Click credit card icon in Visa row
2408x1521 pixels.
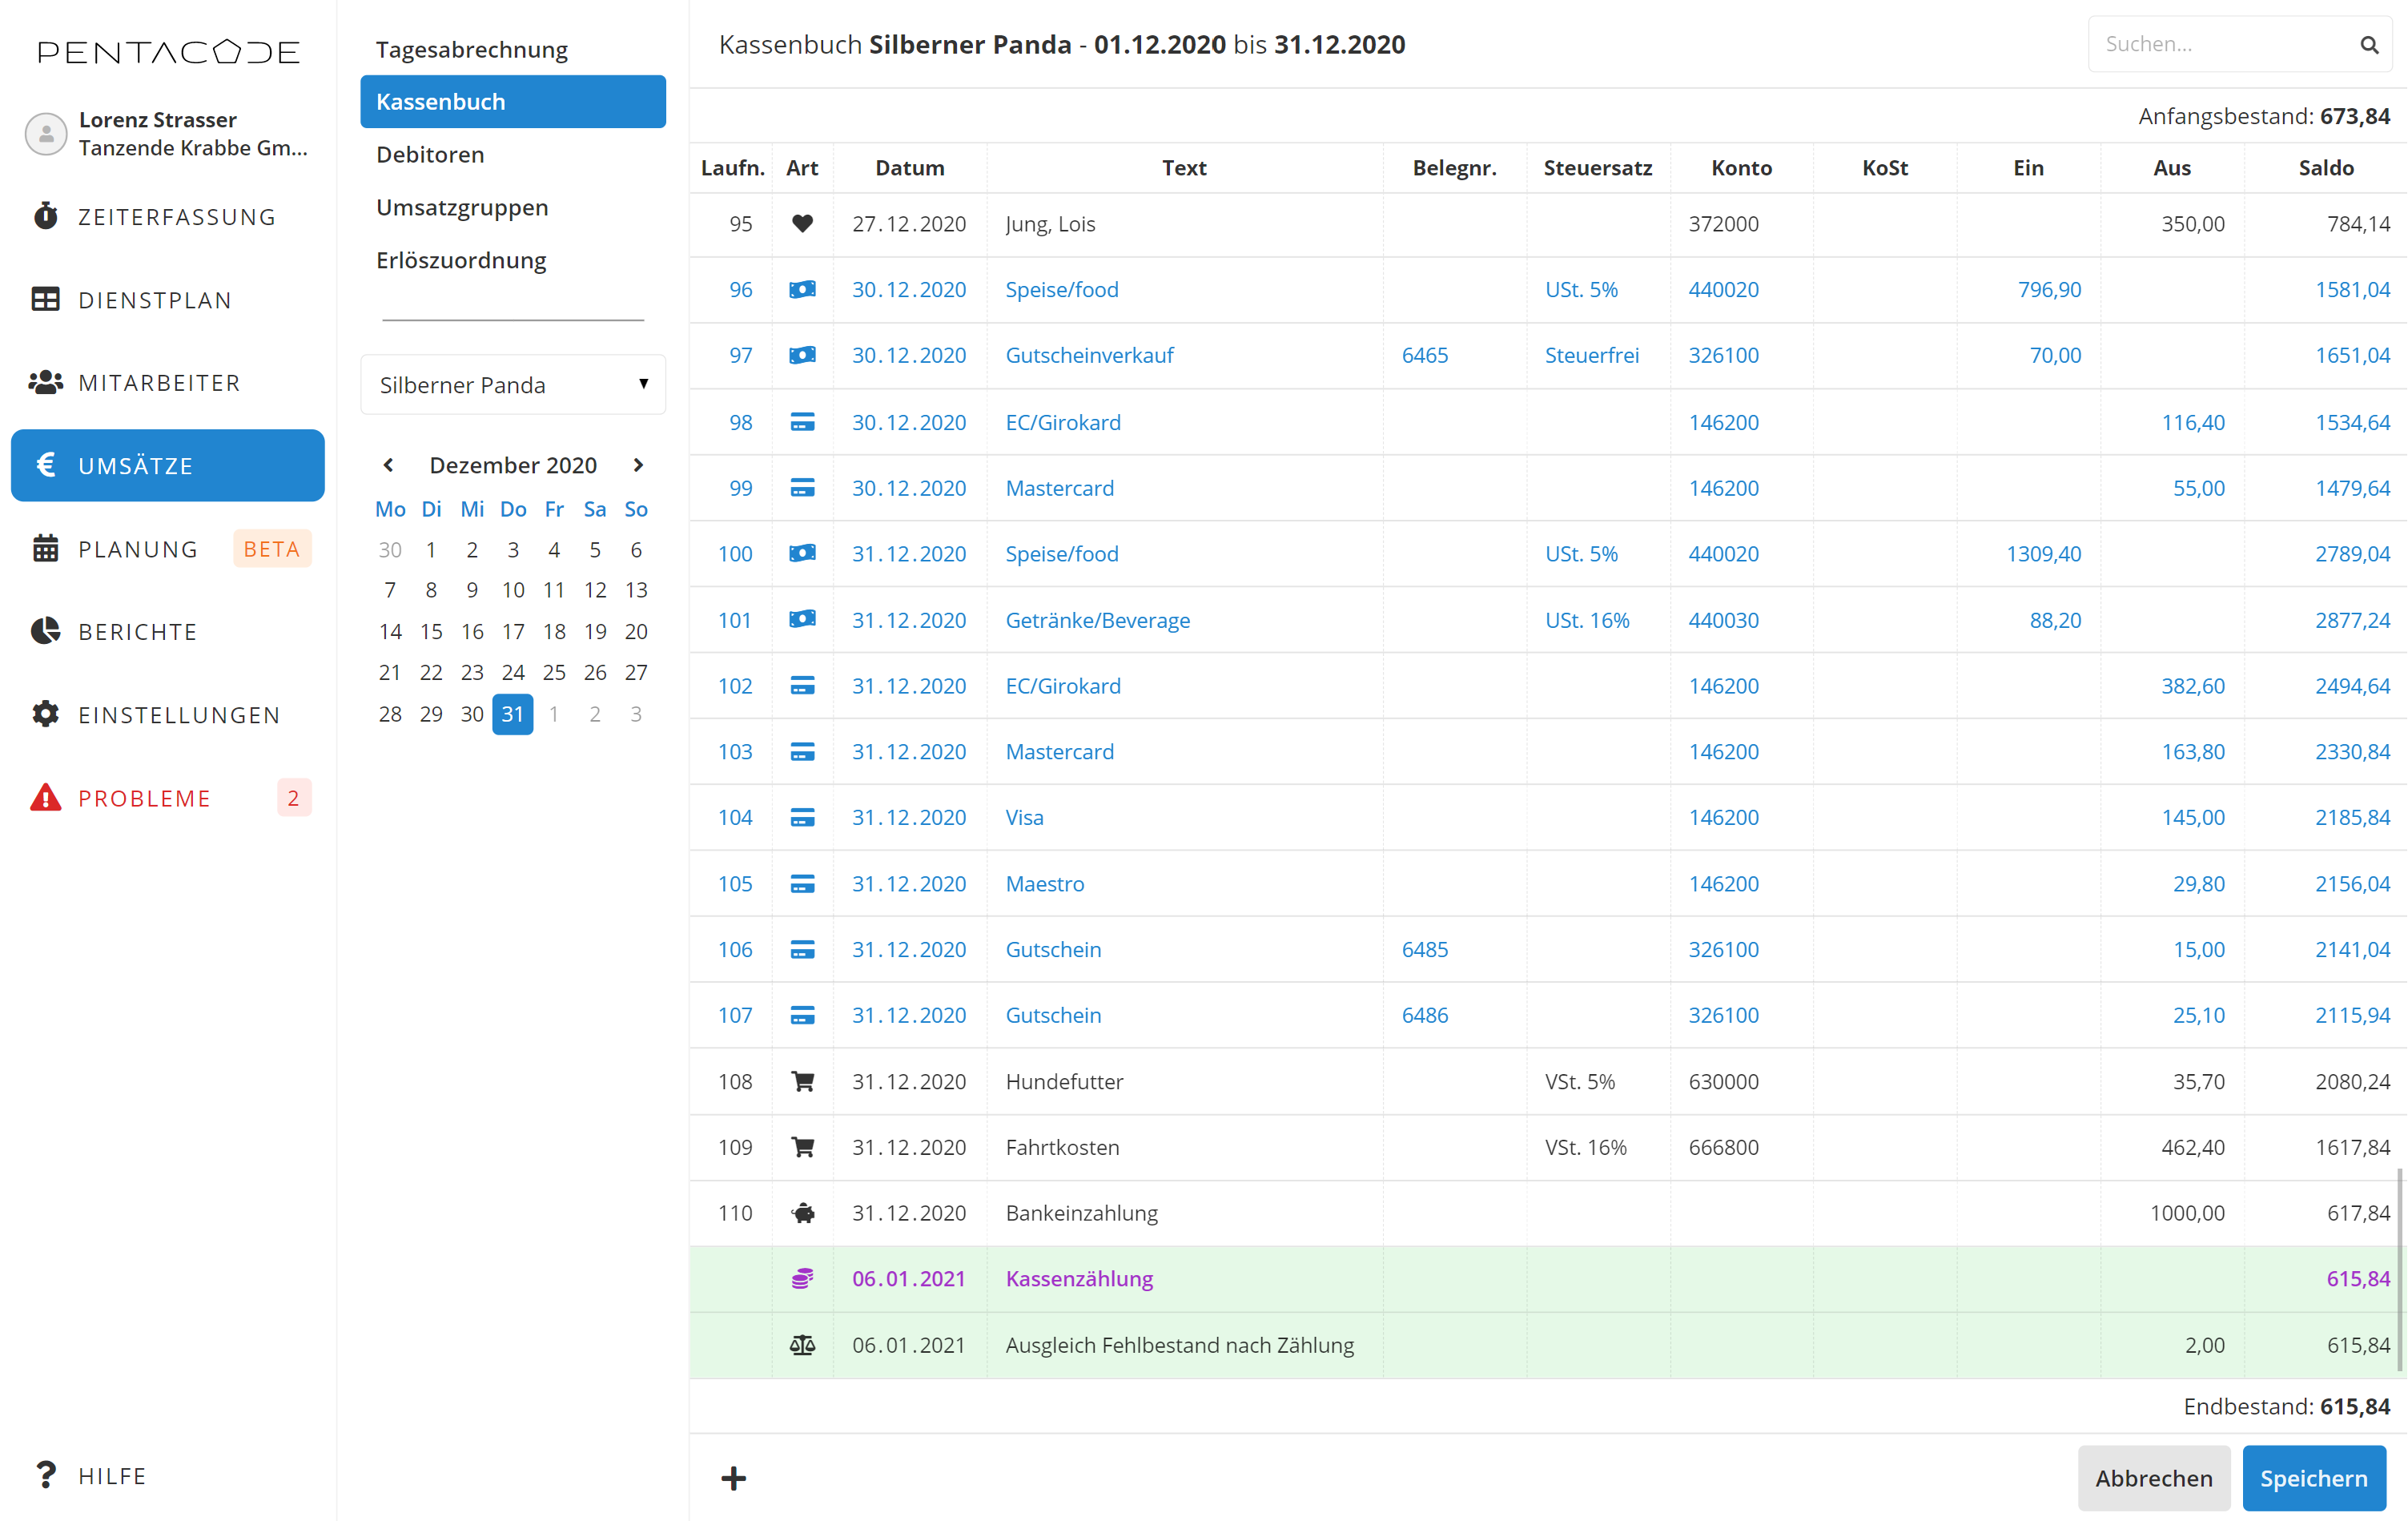pos(802,817)
